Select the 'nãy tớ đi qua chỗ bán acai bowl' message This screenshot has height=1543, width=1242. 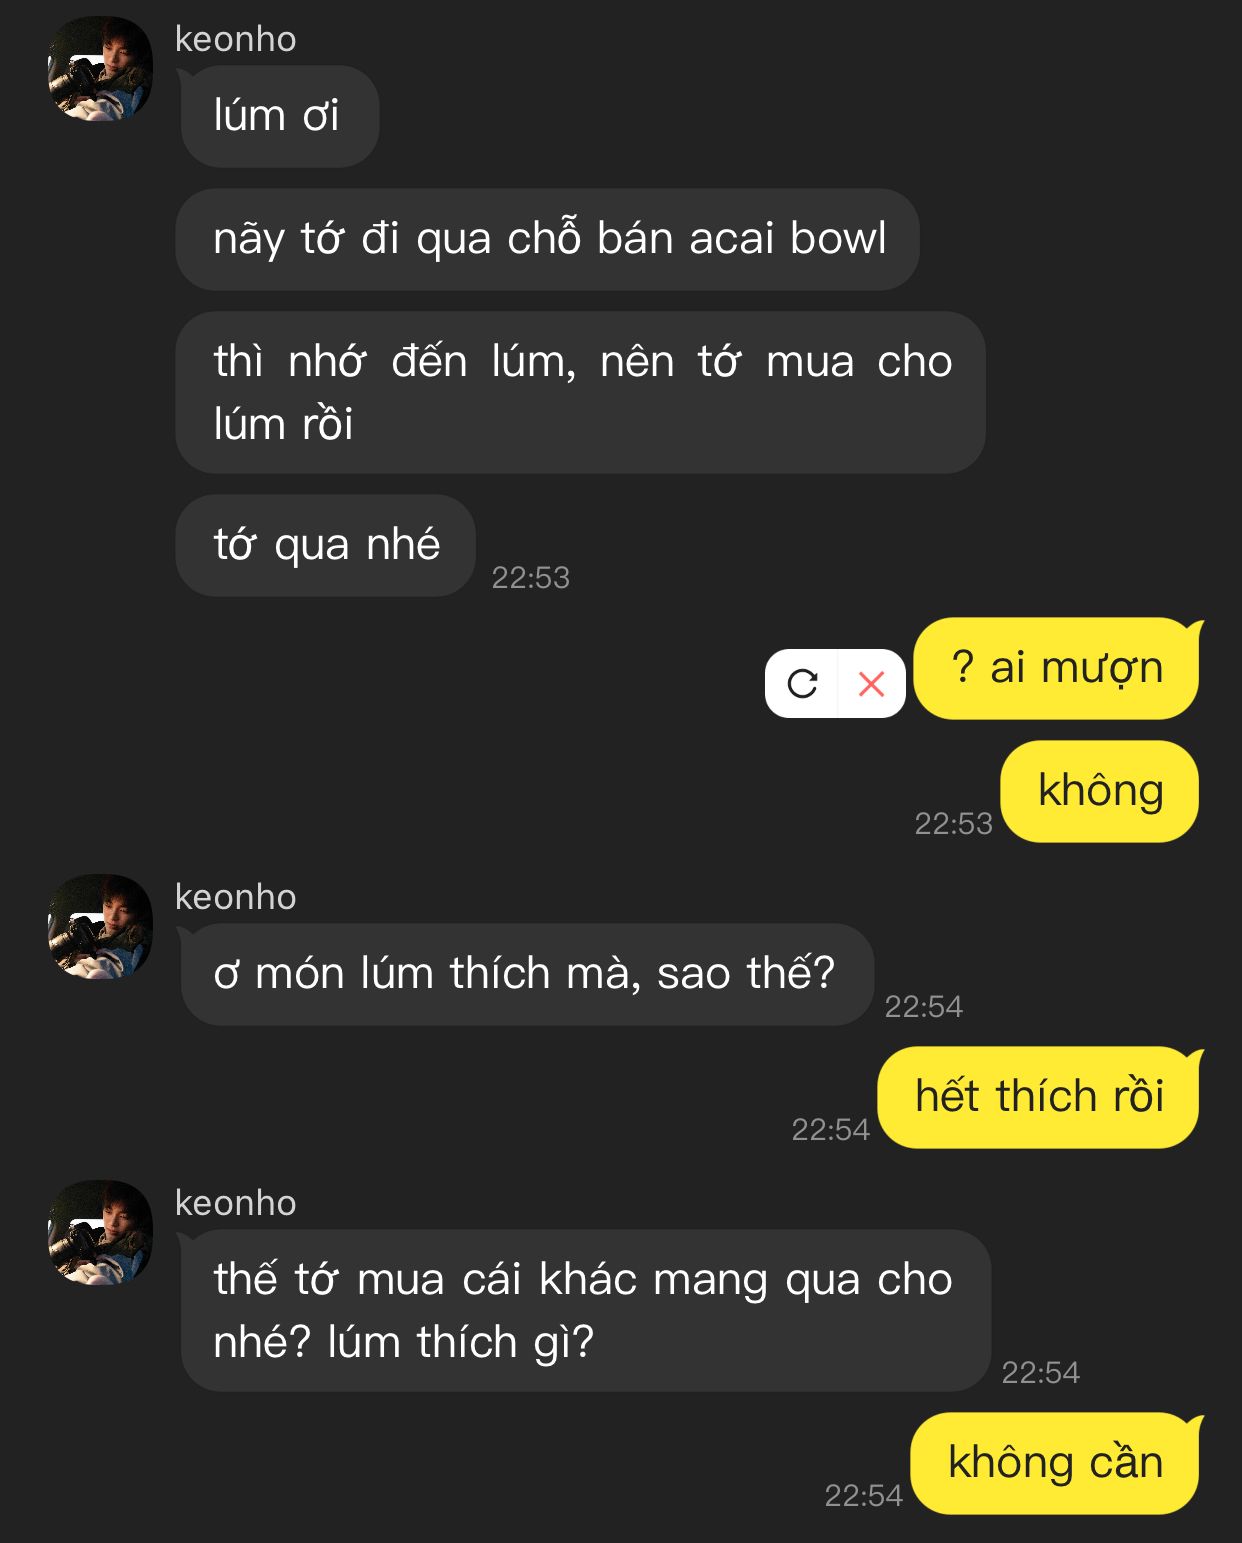click(x=548, y=239)
